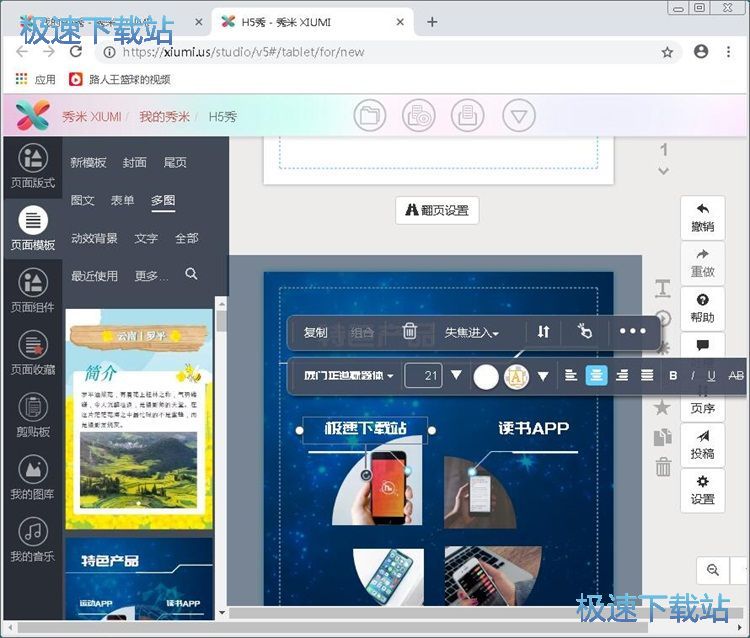Image resolution: width=750 pixels, height=638 pixels.
Task: Select the 文字 category
Action: click(146, 238)
